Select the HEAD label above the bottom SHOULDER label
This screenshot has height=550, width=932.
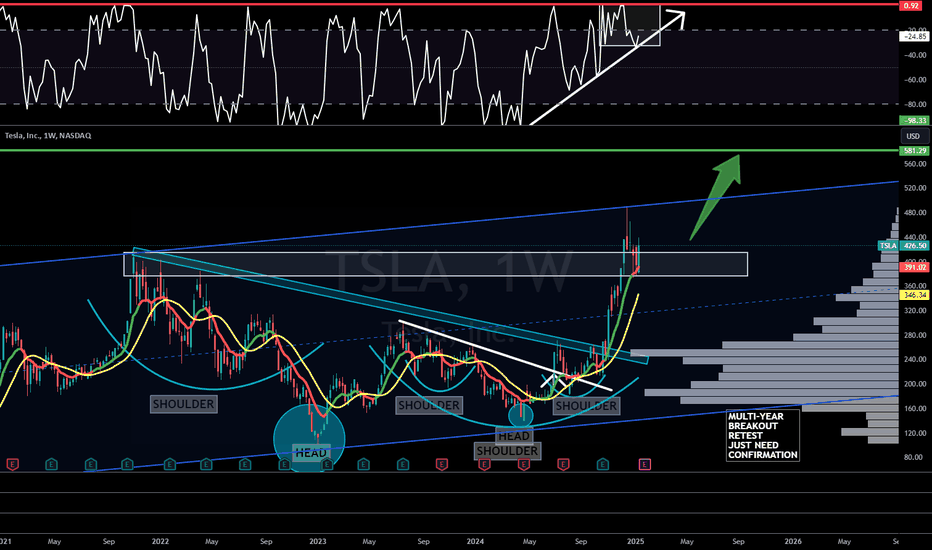pos(514,436)
